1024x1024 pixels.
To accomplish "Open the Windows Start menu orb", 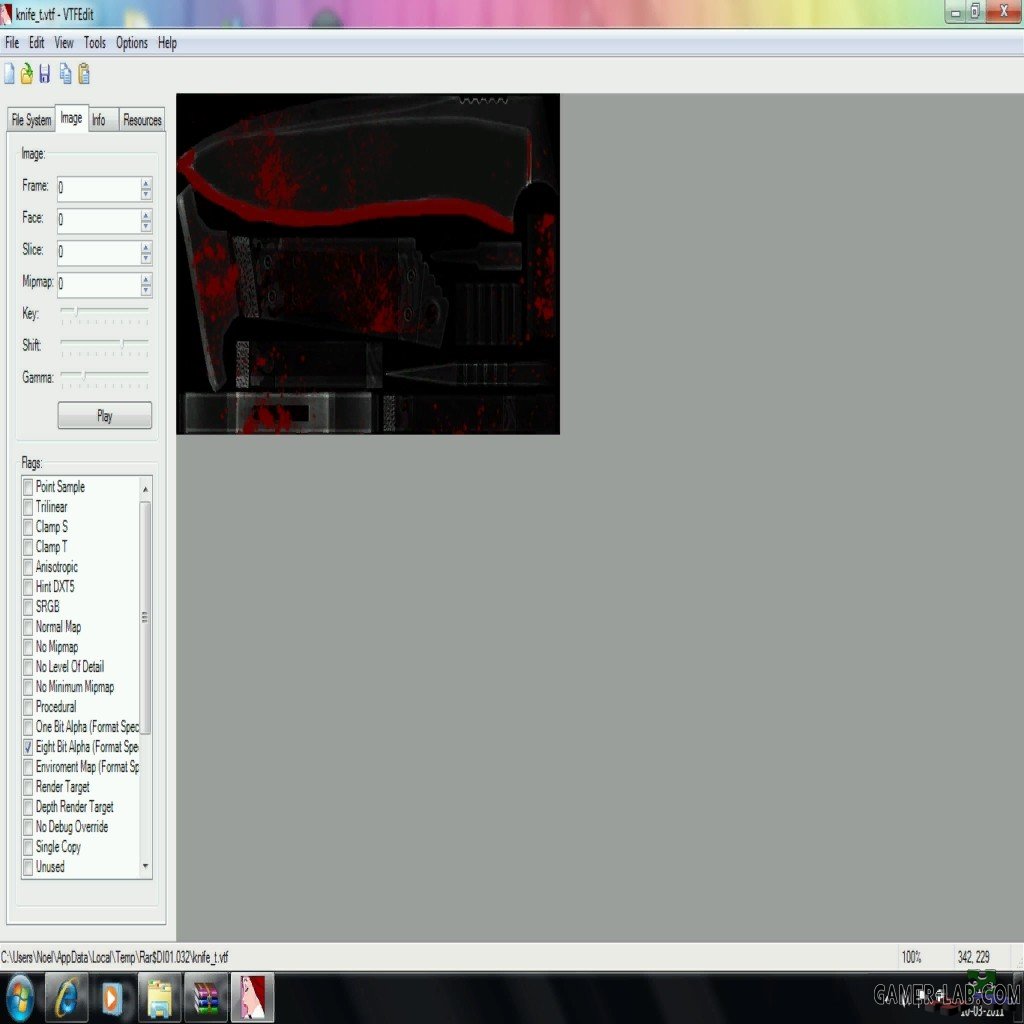I will tap(20, 998).
